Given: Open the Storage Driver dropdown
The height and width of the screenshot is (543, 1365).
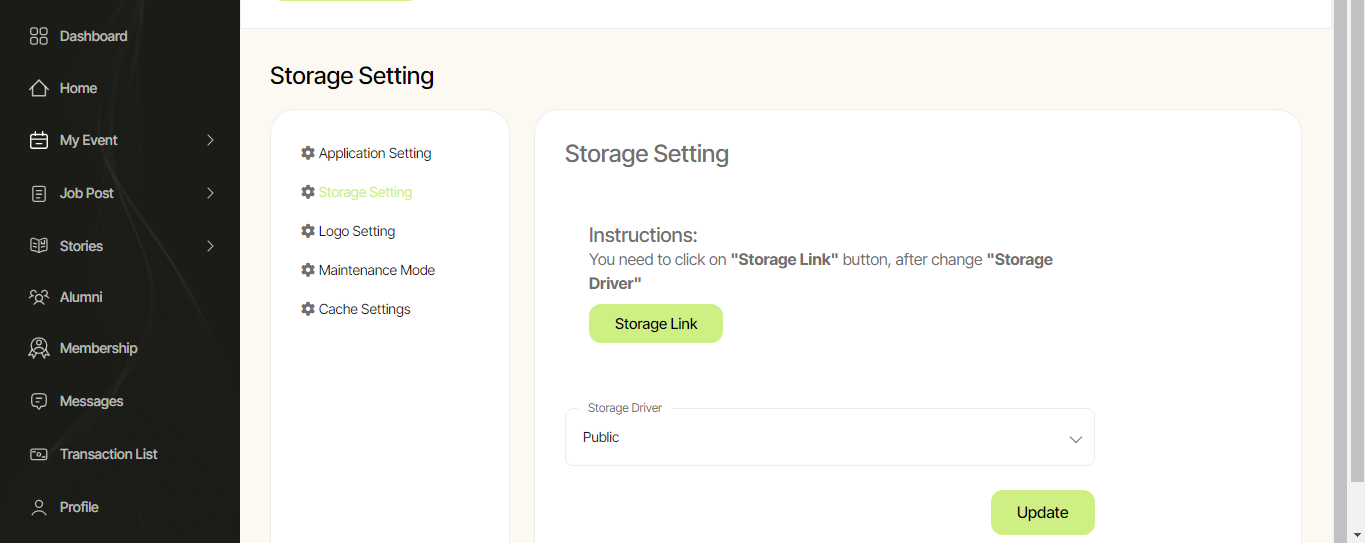Looking at the screenshot, I should pyautogui.click(x=829, y=438).
